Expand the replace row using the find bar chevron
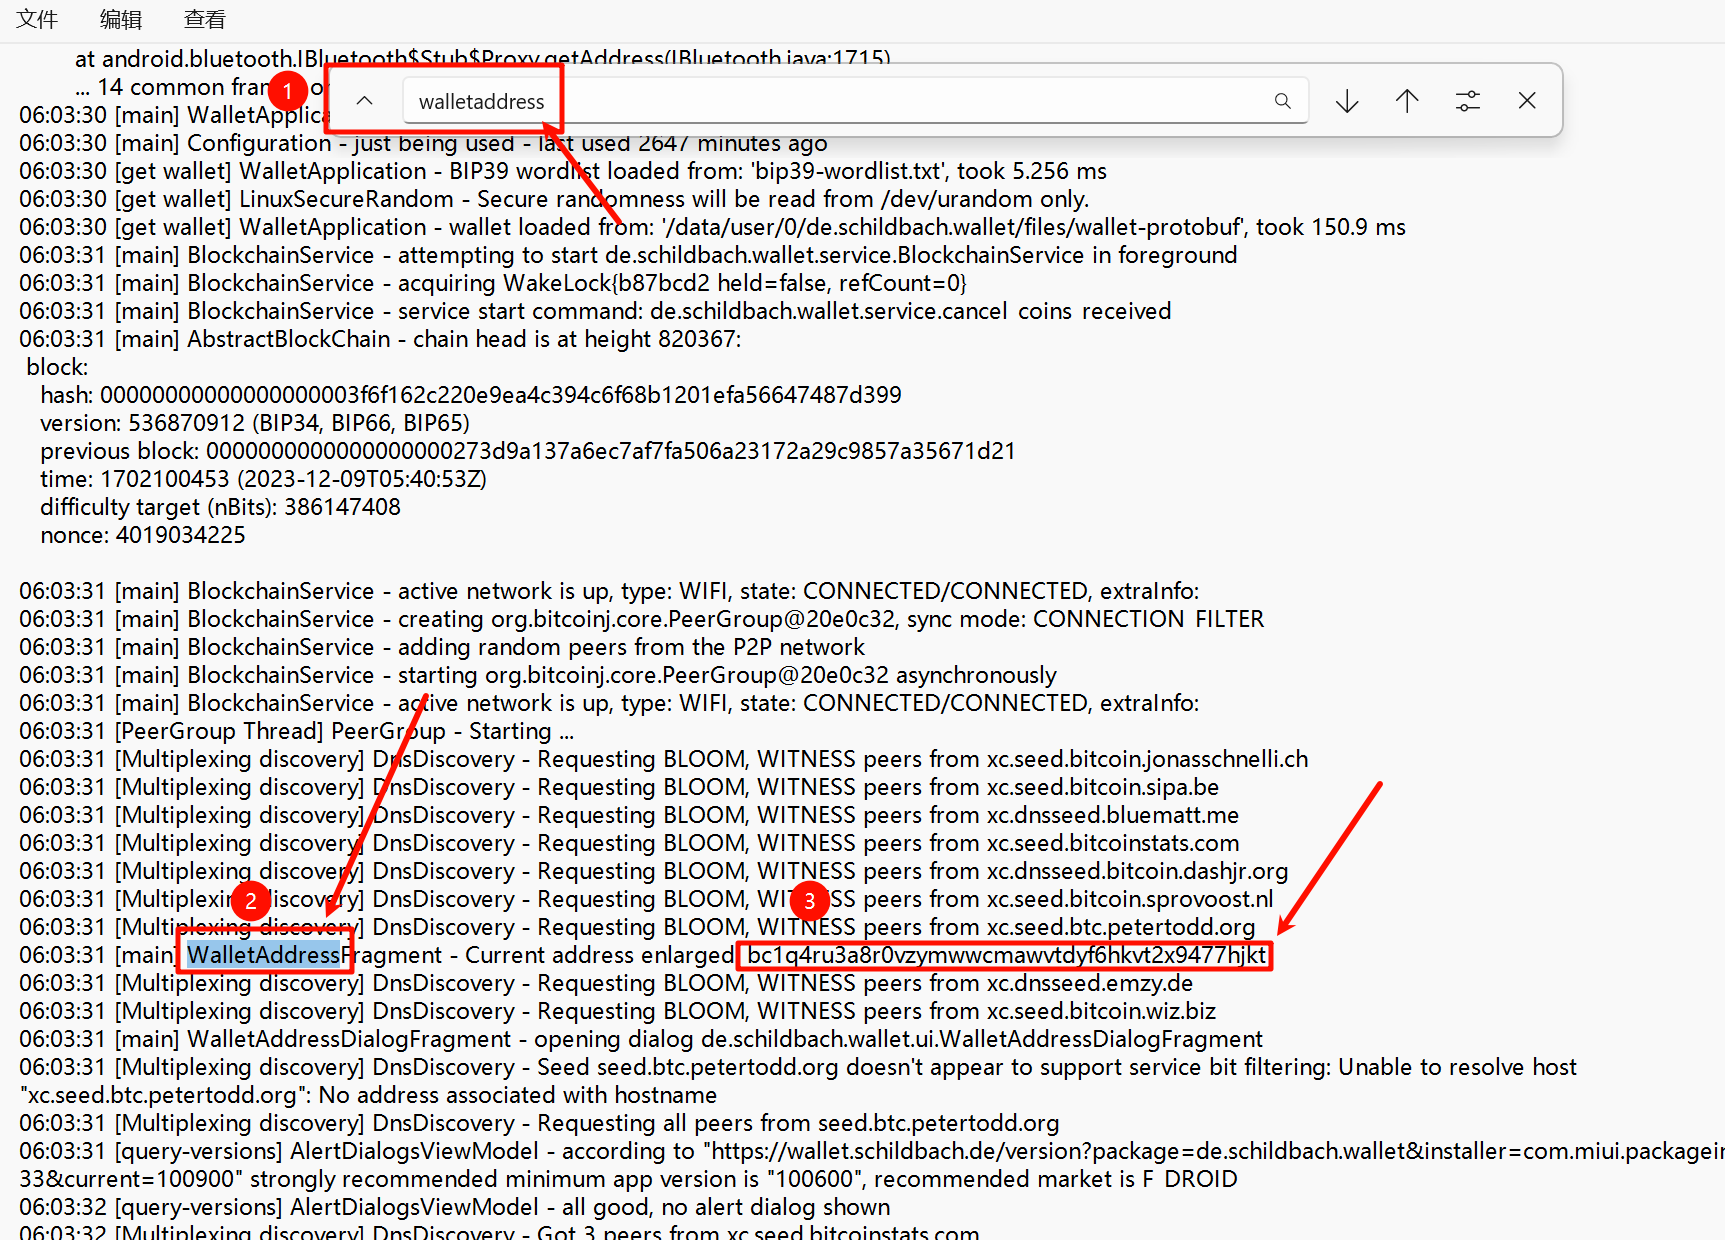 click(x=365, y=101)
